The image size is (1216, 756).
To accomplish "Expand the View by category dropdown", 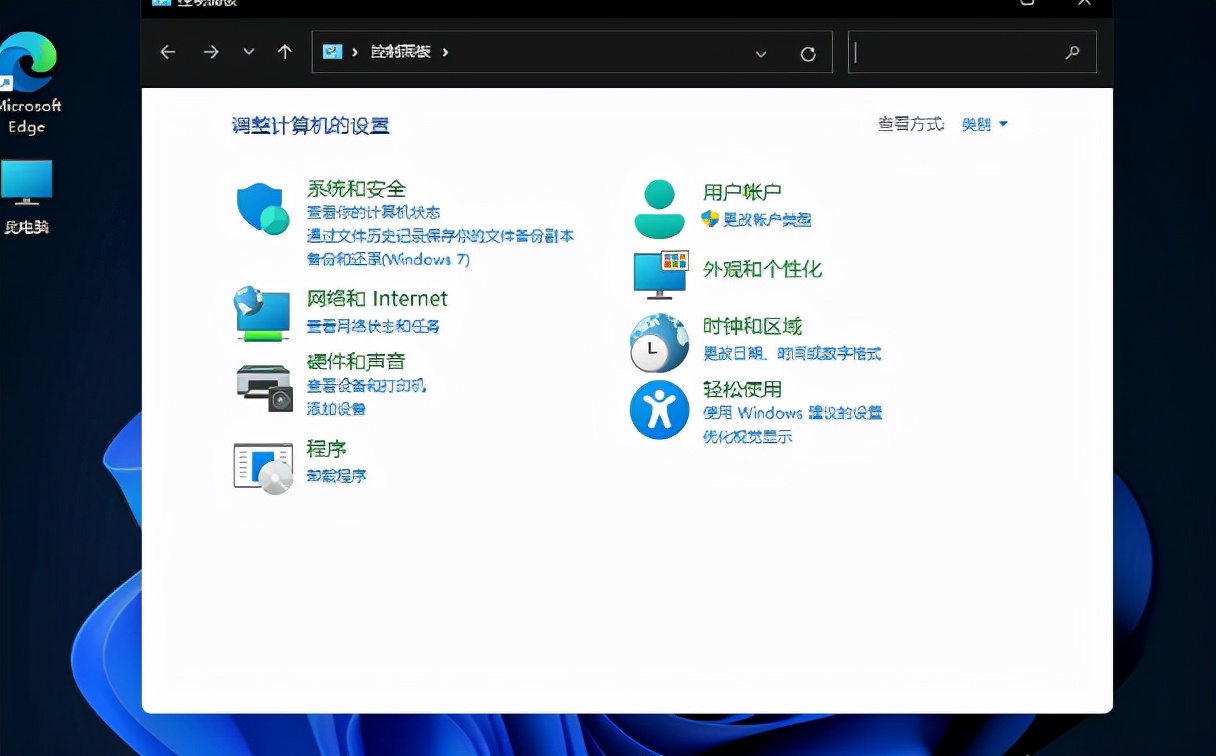I will pyautogui.click(x=985, y=124).
